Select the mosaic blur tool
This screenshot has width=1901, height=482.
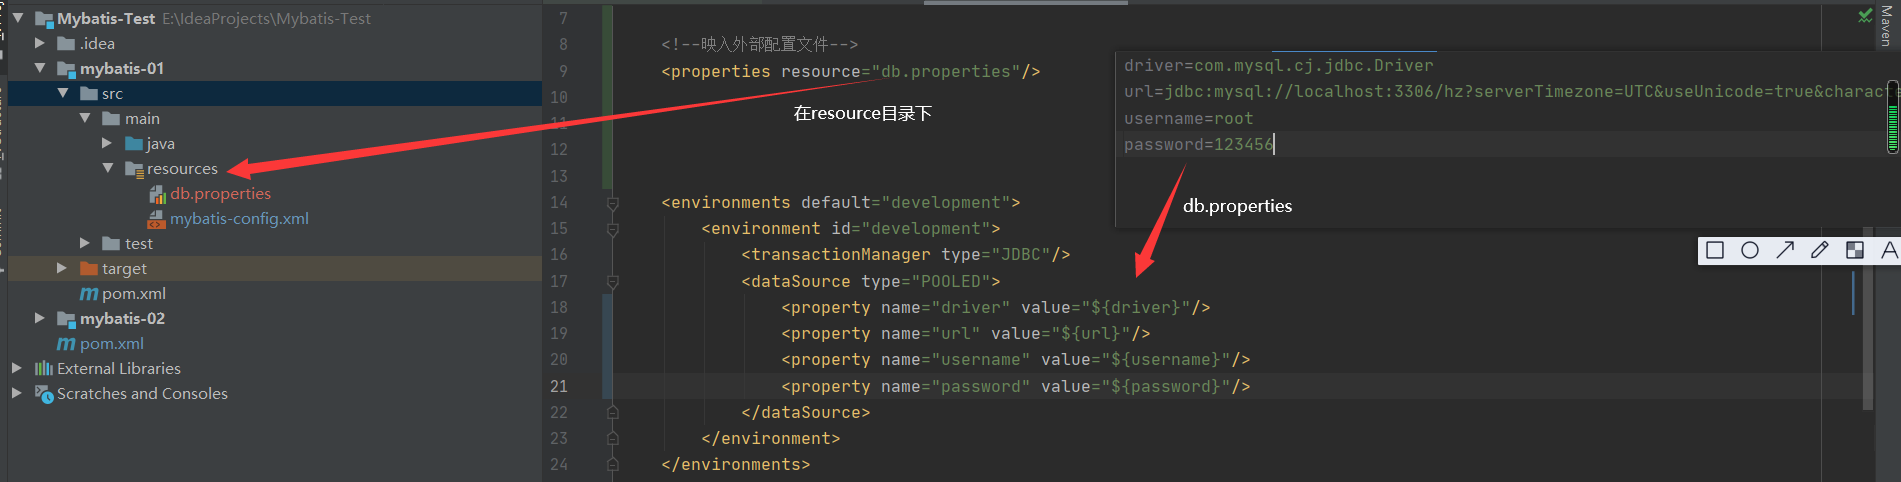point(1855,250)
